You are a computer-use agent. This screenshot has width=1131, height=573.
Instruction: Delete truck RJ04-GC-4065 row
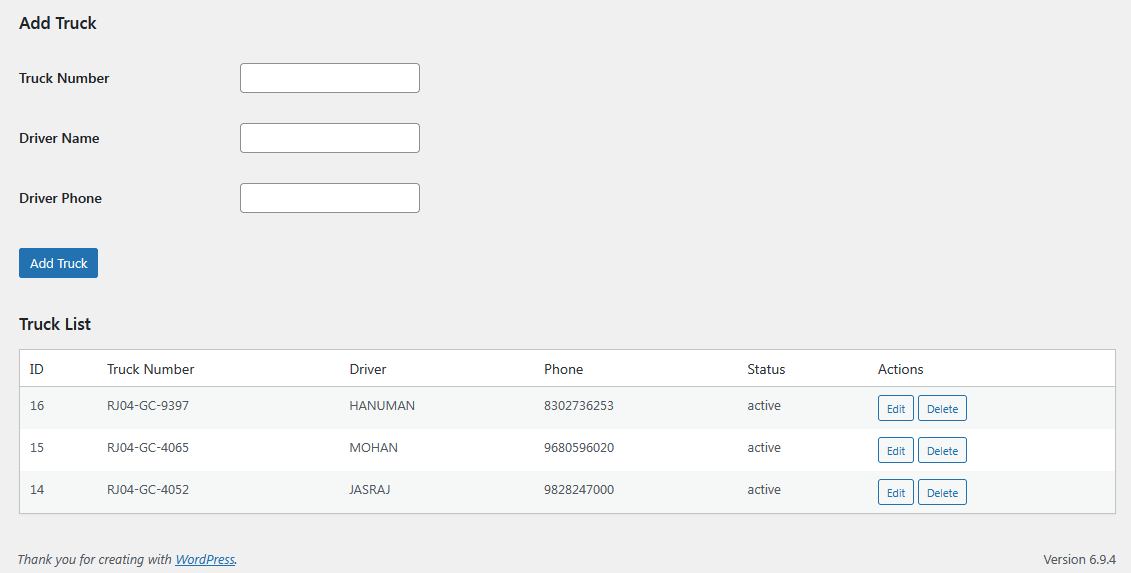click(x=942, y=450)
